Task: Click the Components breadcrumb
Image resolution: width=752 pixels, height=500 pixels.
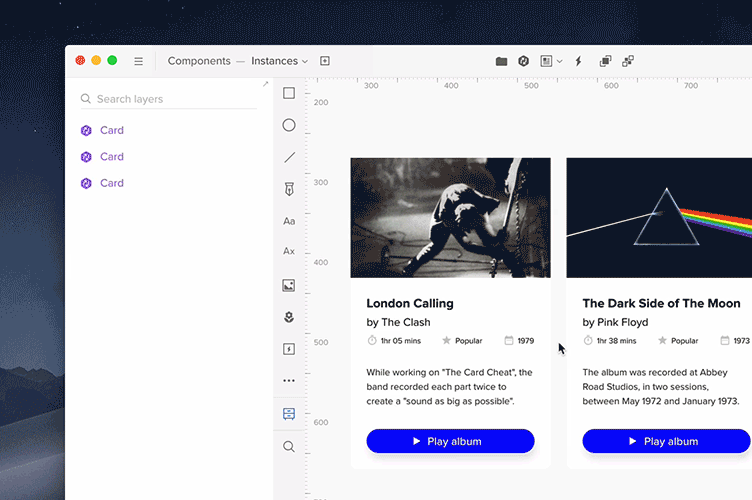Action: pyautogui.click(x=199, y=61)
